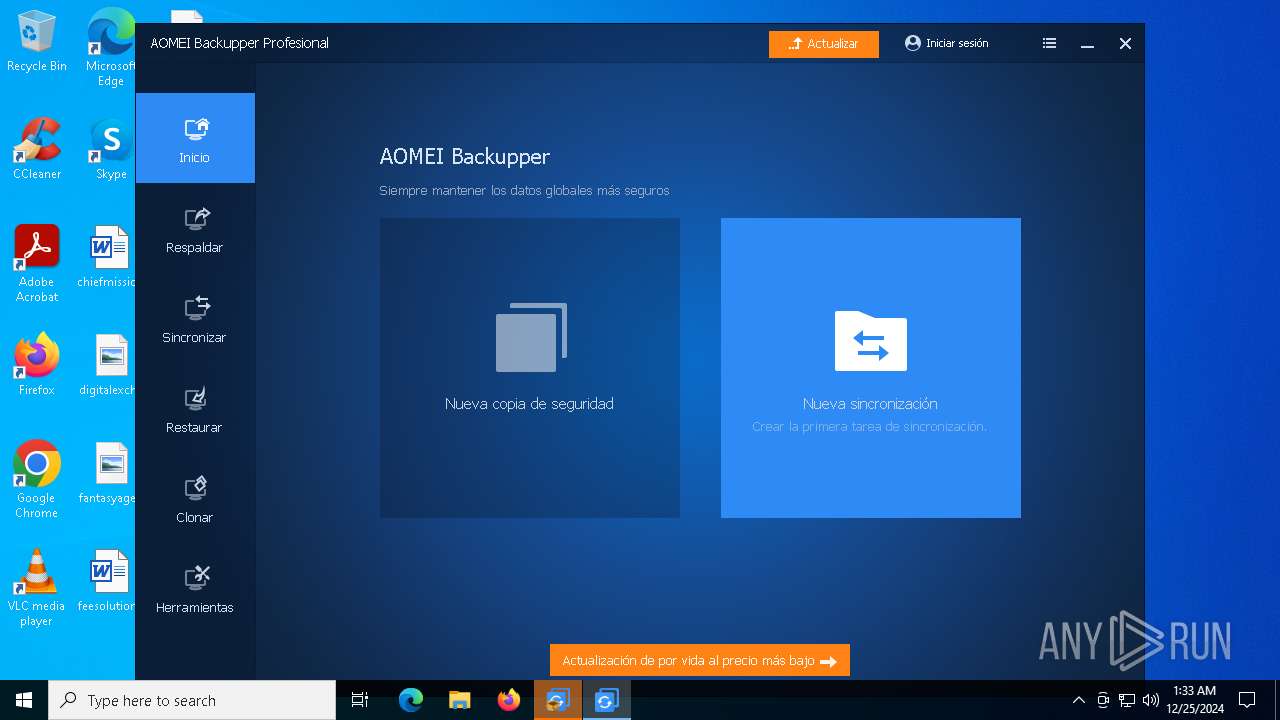Open the feesolution Word document on desktop
The height and width of the screenshot is (720, 1280).
108,580
